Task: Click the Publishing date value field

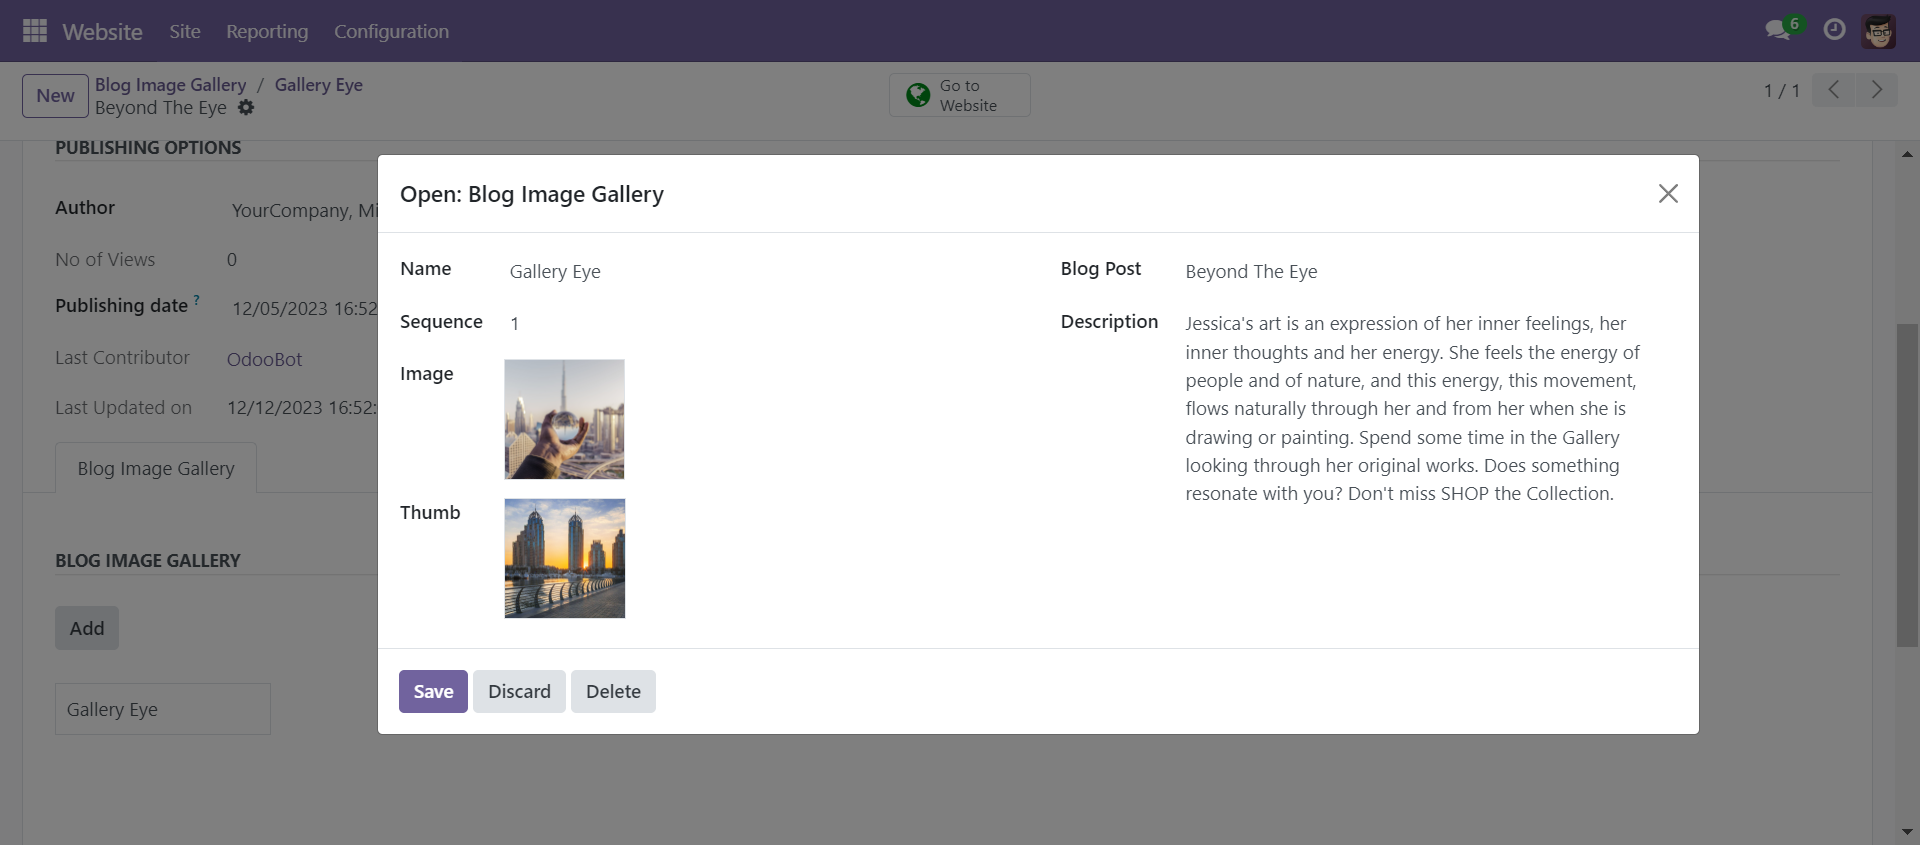Action: pos(304,309)
